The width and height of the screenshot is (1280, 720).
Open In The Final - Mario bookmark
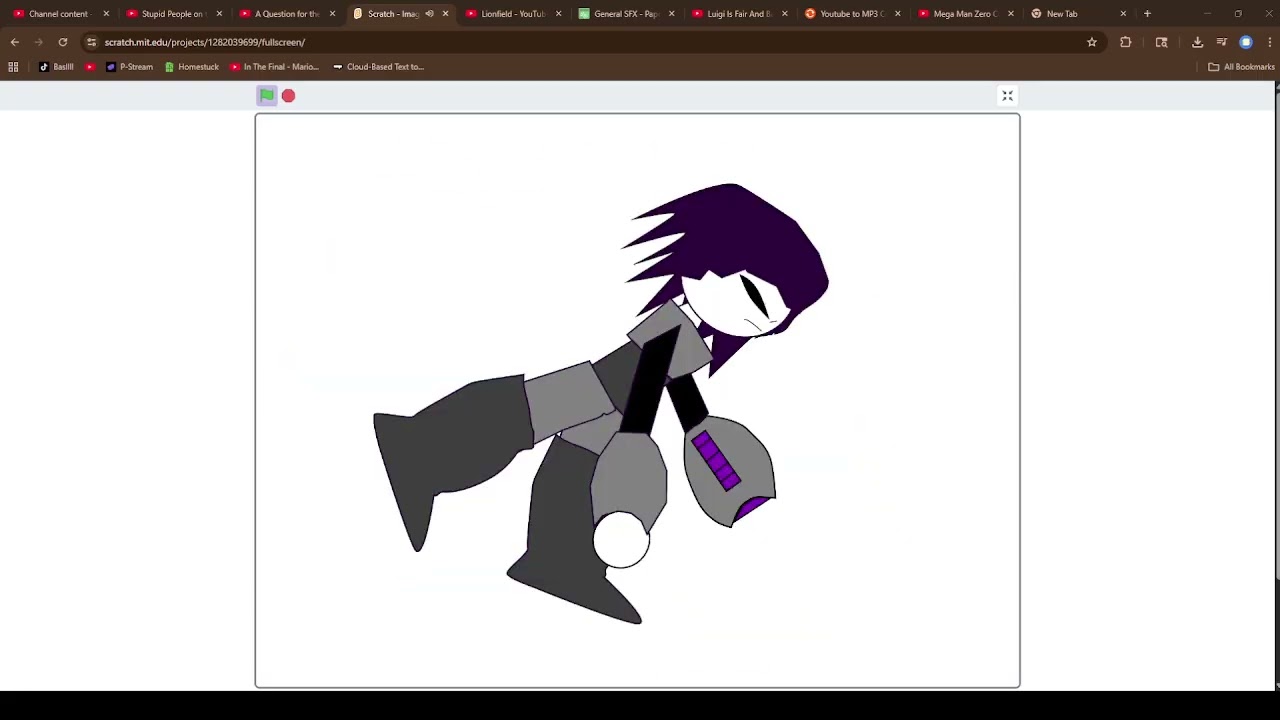click(274, 67)
